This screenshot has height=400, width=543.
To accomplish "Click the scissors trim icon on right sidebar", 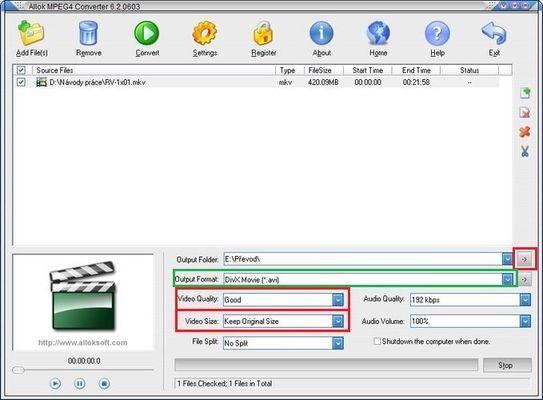I will coord(525,151).
